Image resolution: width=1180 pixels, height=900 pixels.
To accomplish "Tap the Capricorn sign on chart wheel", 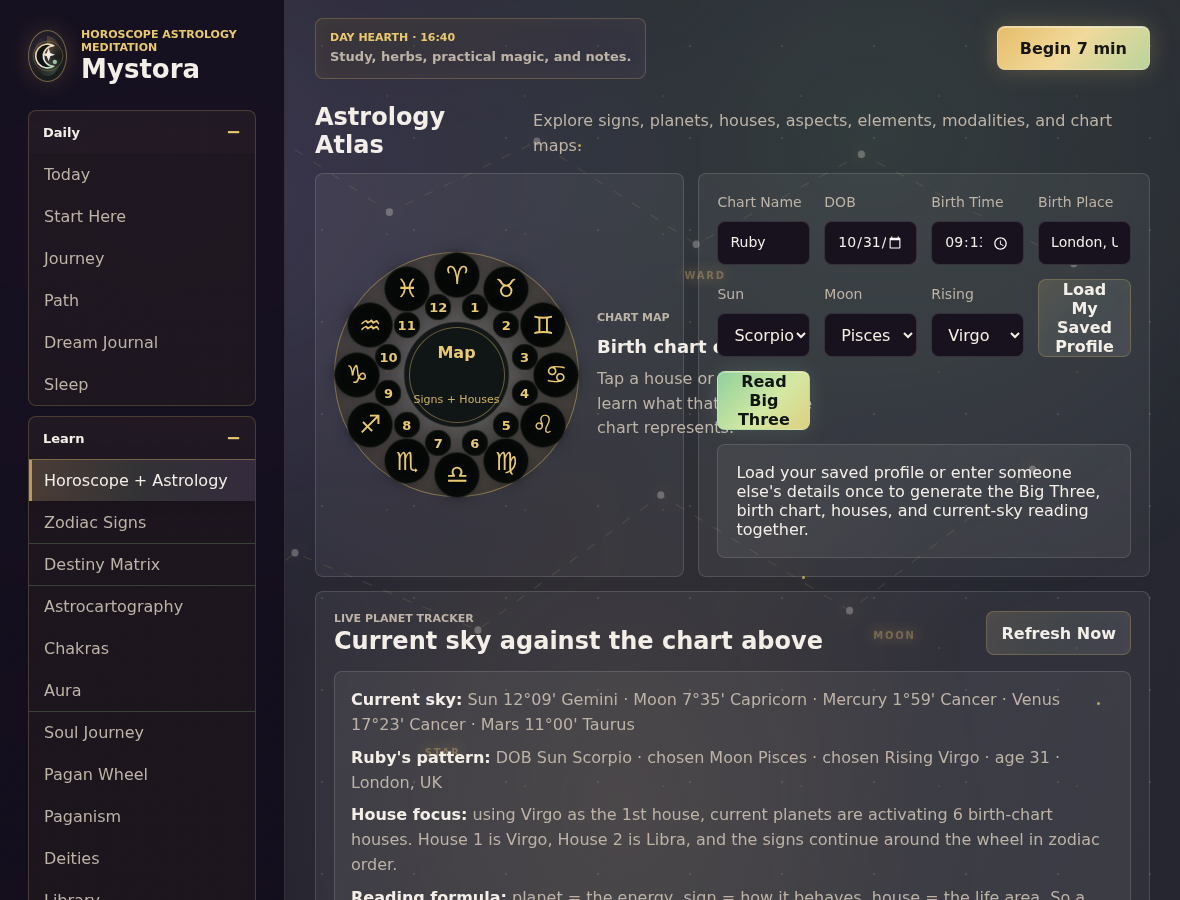I will coord(357,375).
